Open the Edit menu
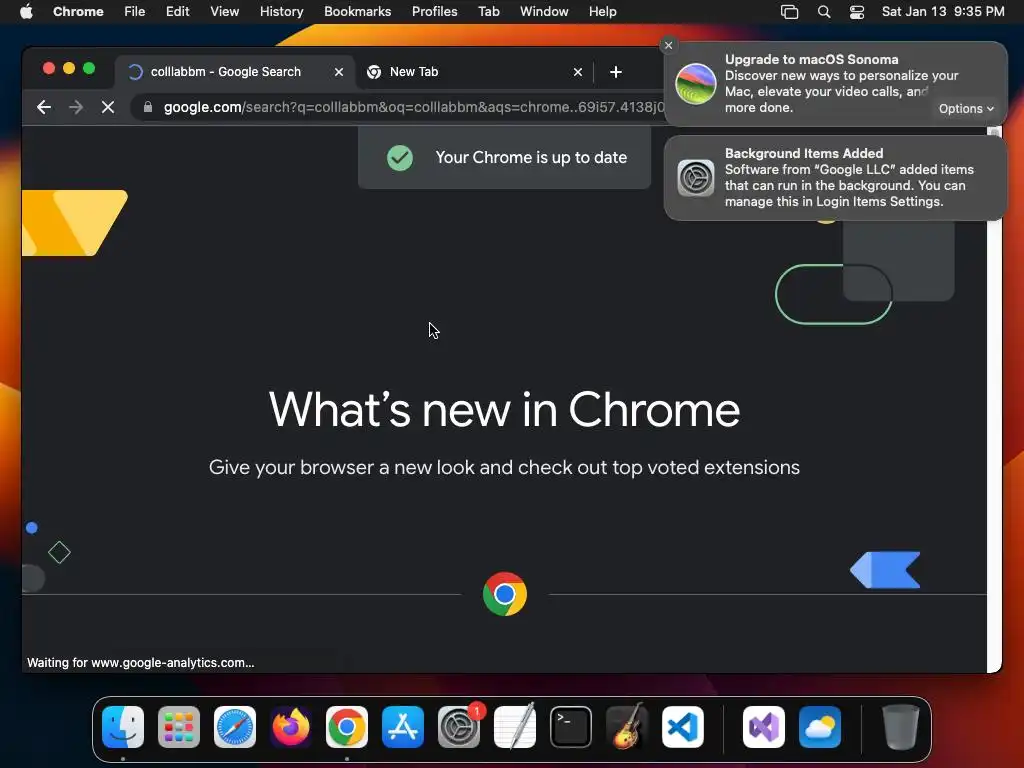Screen dimensions: 1024x768 coord(178,12)
